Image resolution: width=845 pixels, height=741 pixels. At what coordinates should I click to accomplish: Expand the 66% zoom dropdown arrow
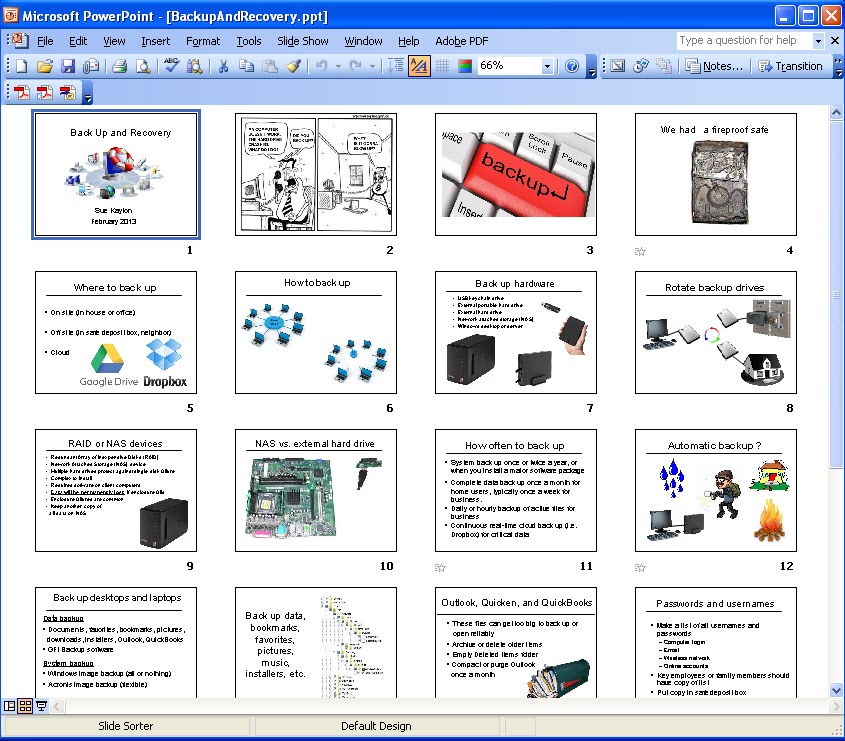[547, 66]
